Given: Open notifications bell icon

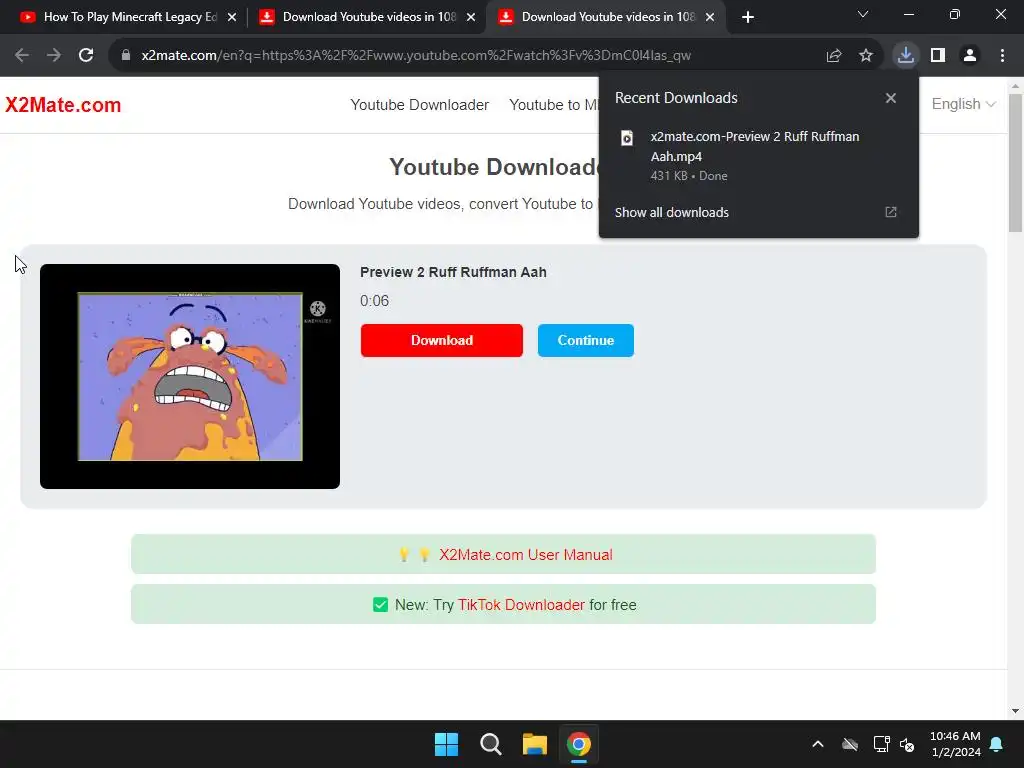Looking at the screenshot, I should 997,744.
